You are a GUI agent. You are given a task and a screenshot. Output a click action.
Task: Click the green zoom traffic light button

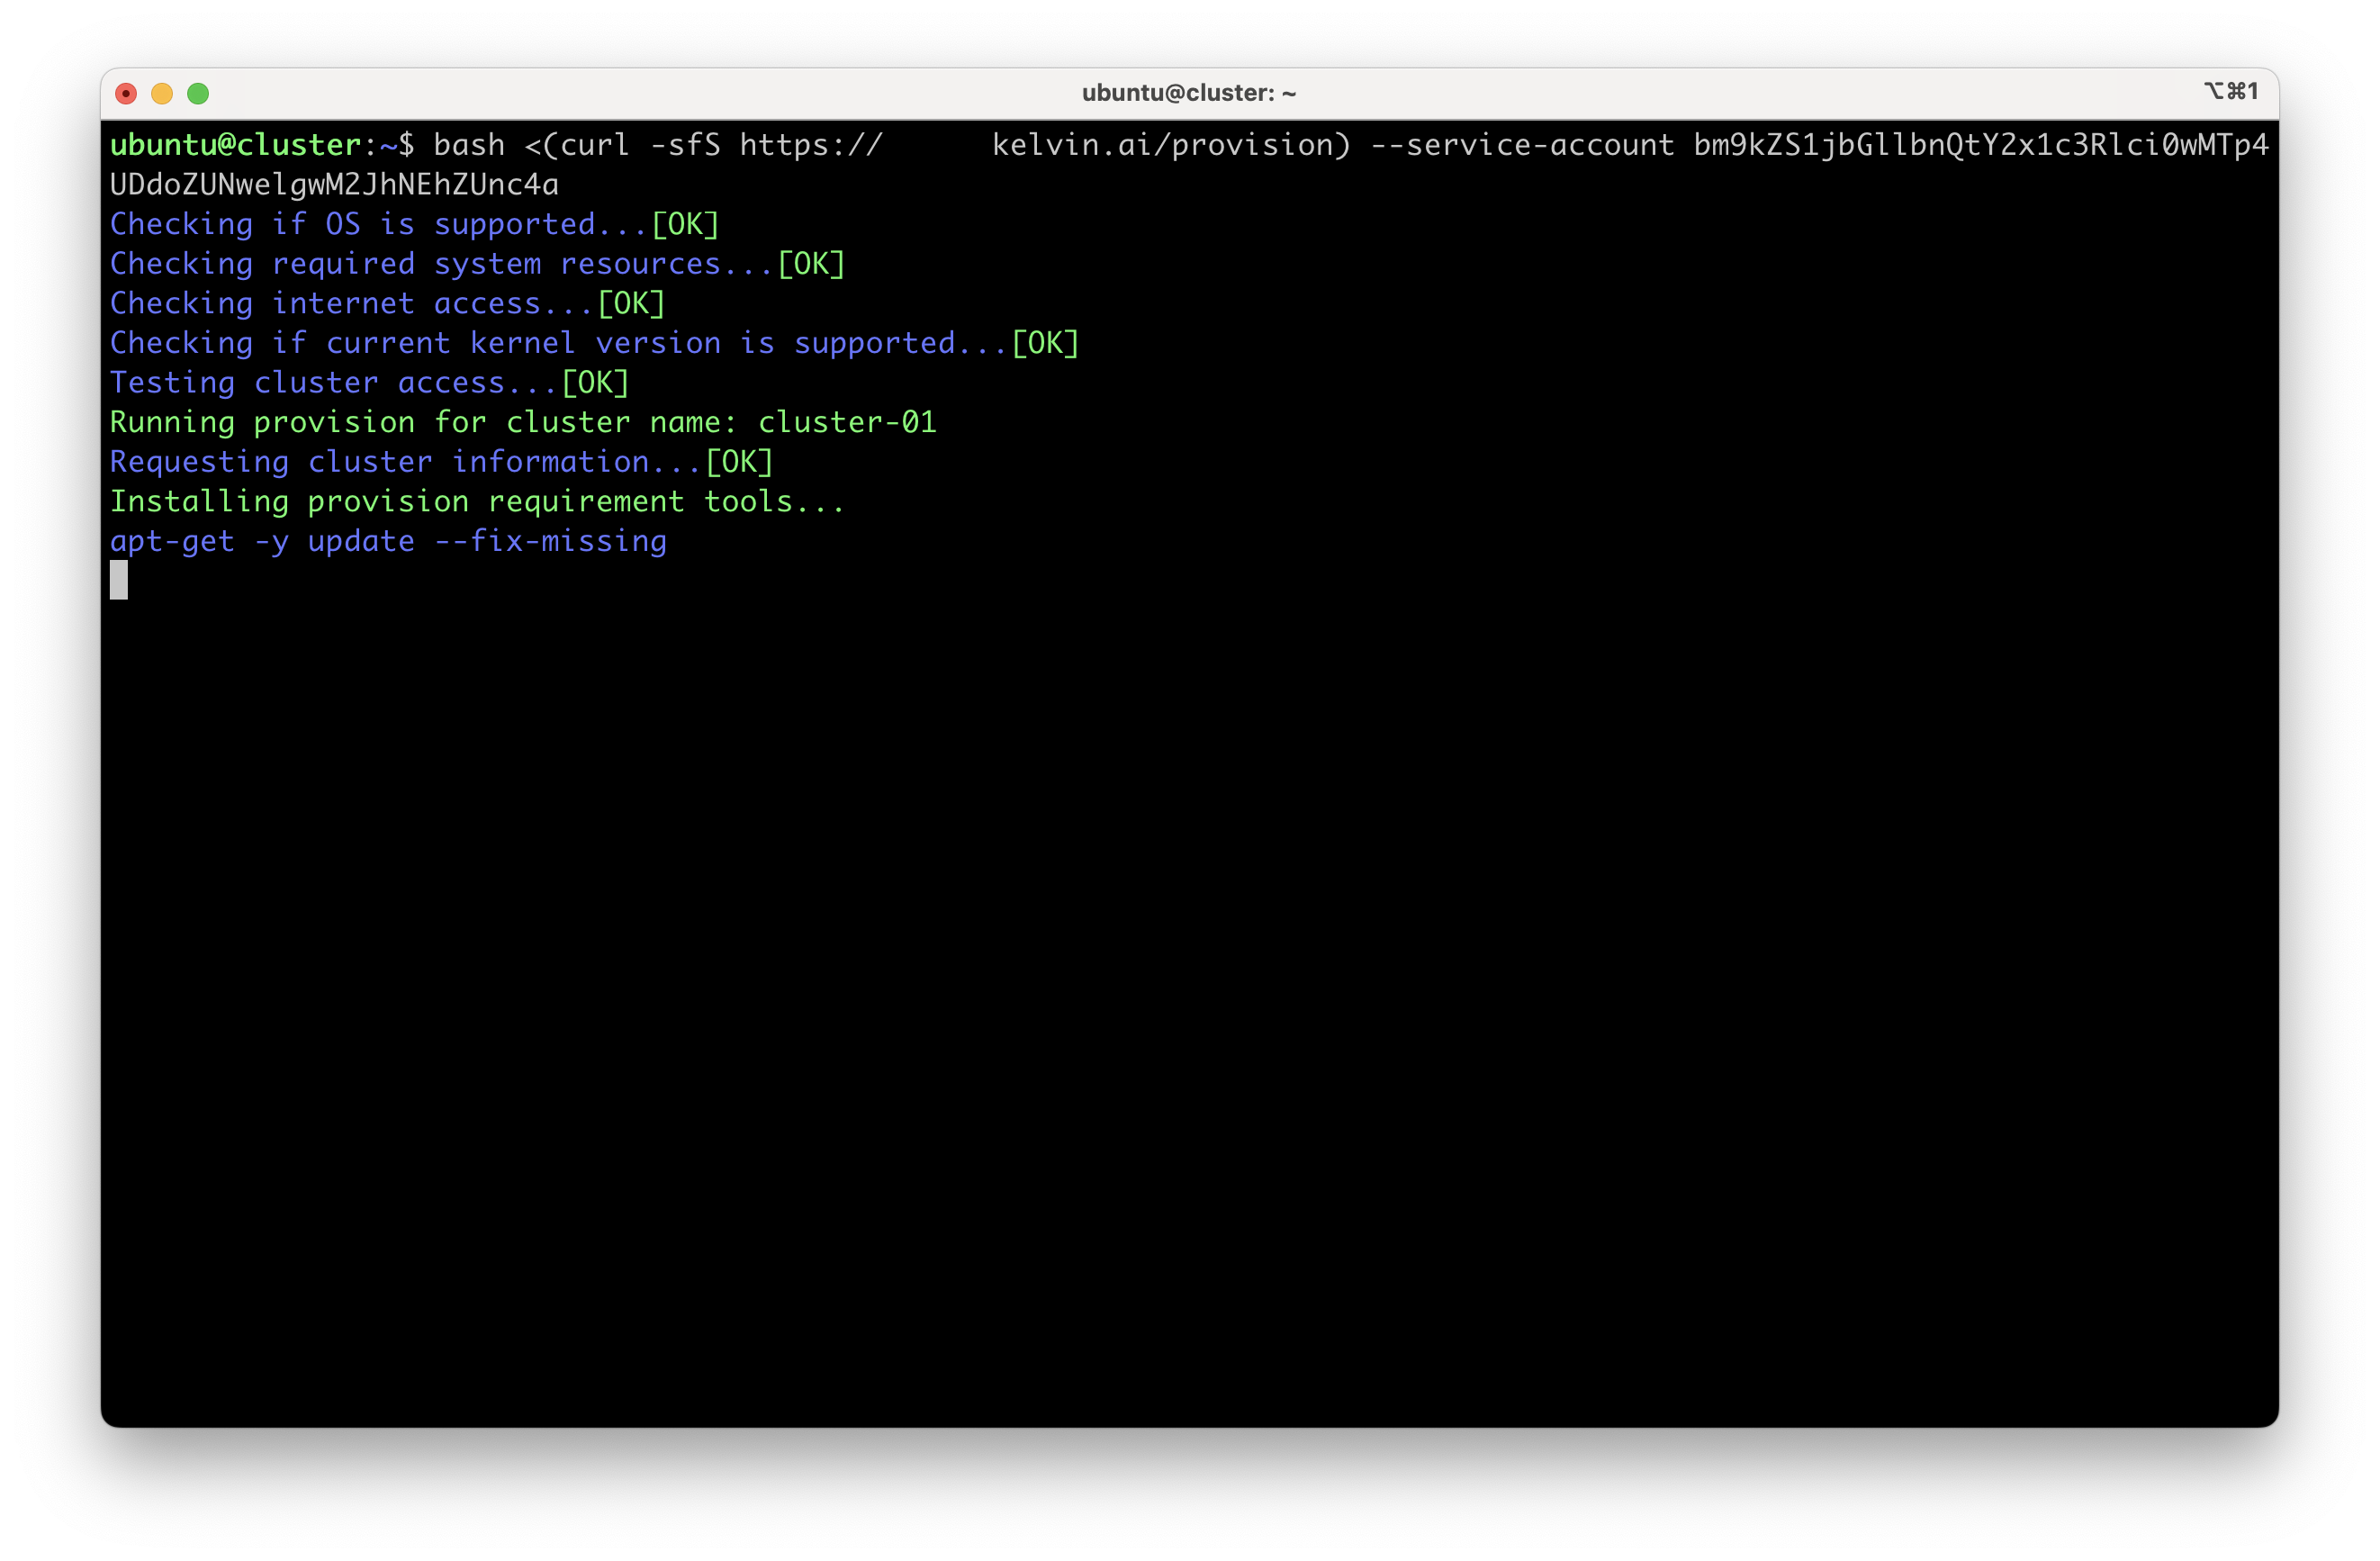tap(199, 93)
